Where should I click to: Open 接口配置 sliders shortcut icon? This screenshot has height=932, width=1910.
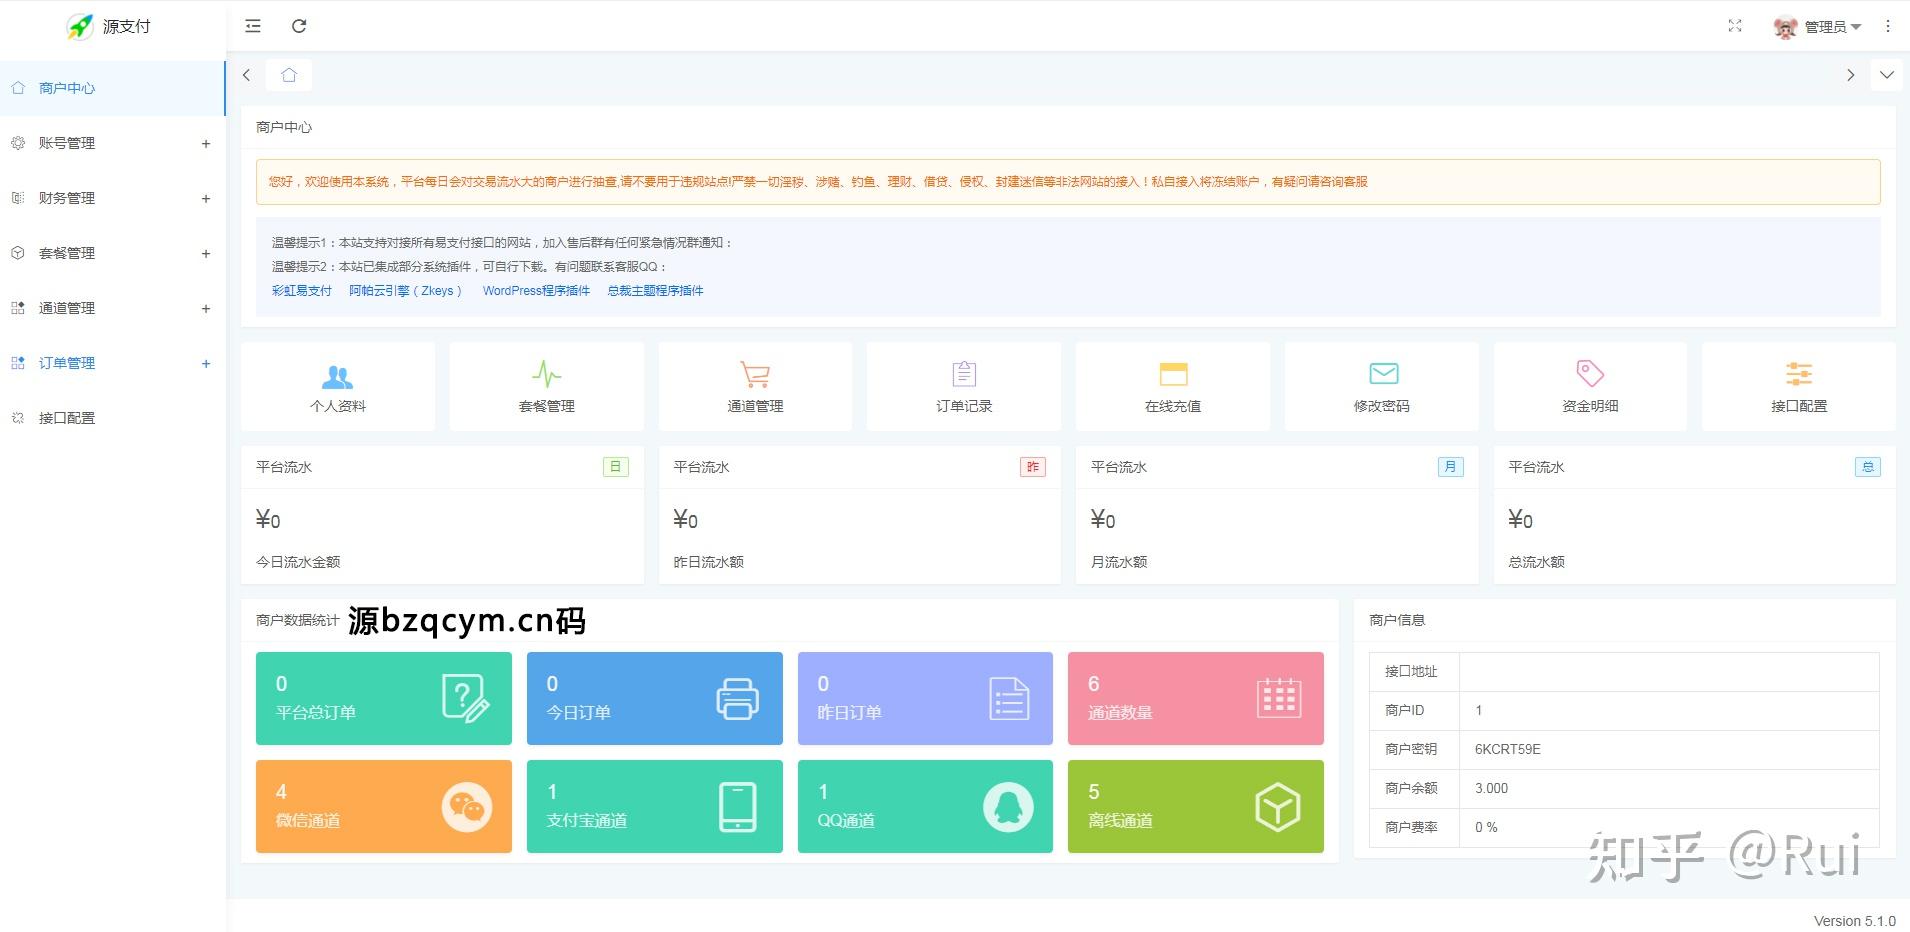1799,374
